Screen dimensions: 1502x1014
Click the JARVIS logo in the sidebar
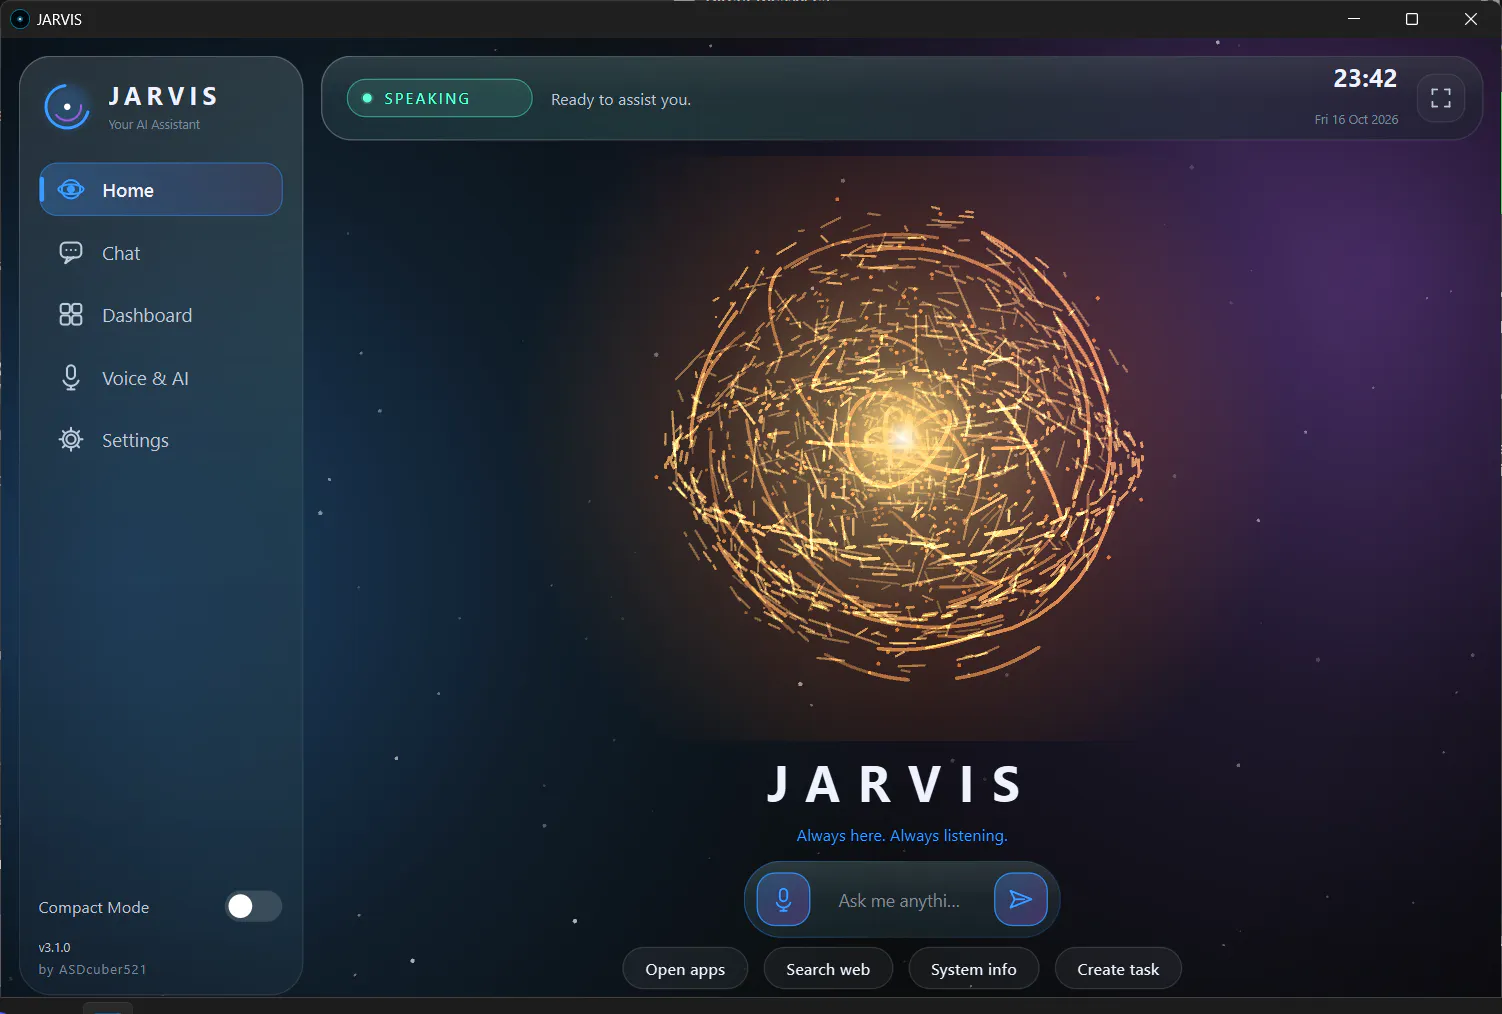coord(67,107)
